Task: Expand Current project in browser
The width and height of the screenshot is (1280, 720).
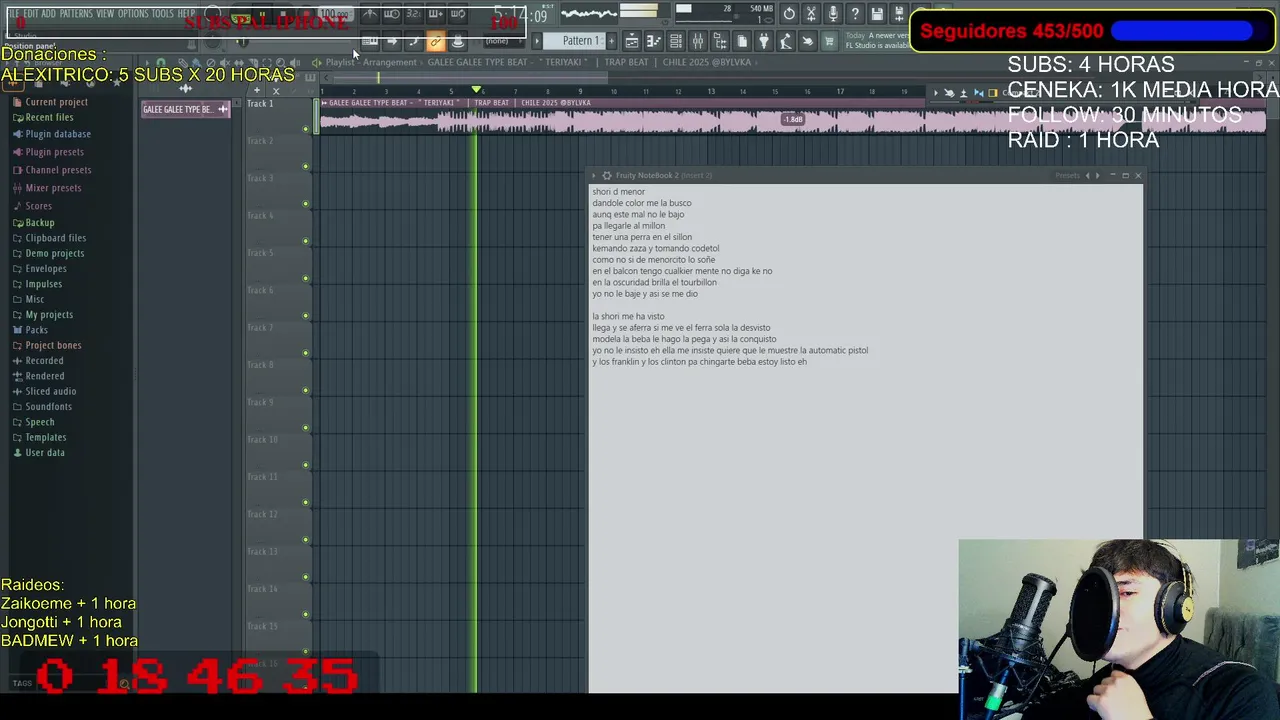Action: pos(56,102)
